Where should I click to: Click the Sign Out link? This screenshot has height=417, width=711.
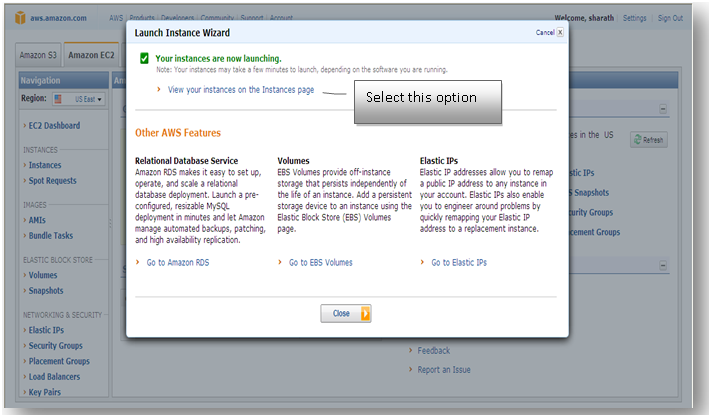coord(670,18)
